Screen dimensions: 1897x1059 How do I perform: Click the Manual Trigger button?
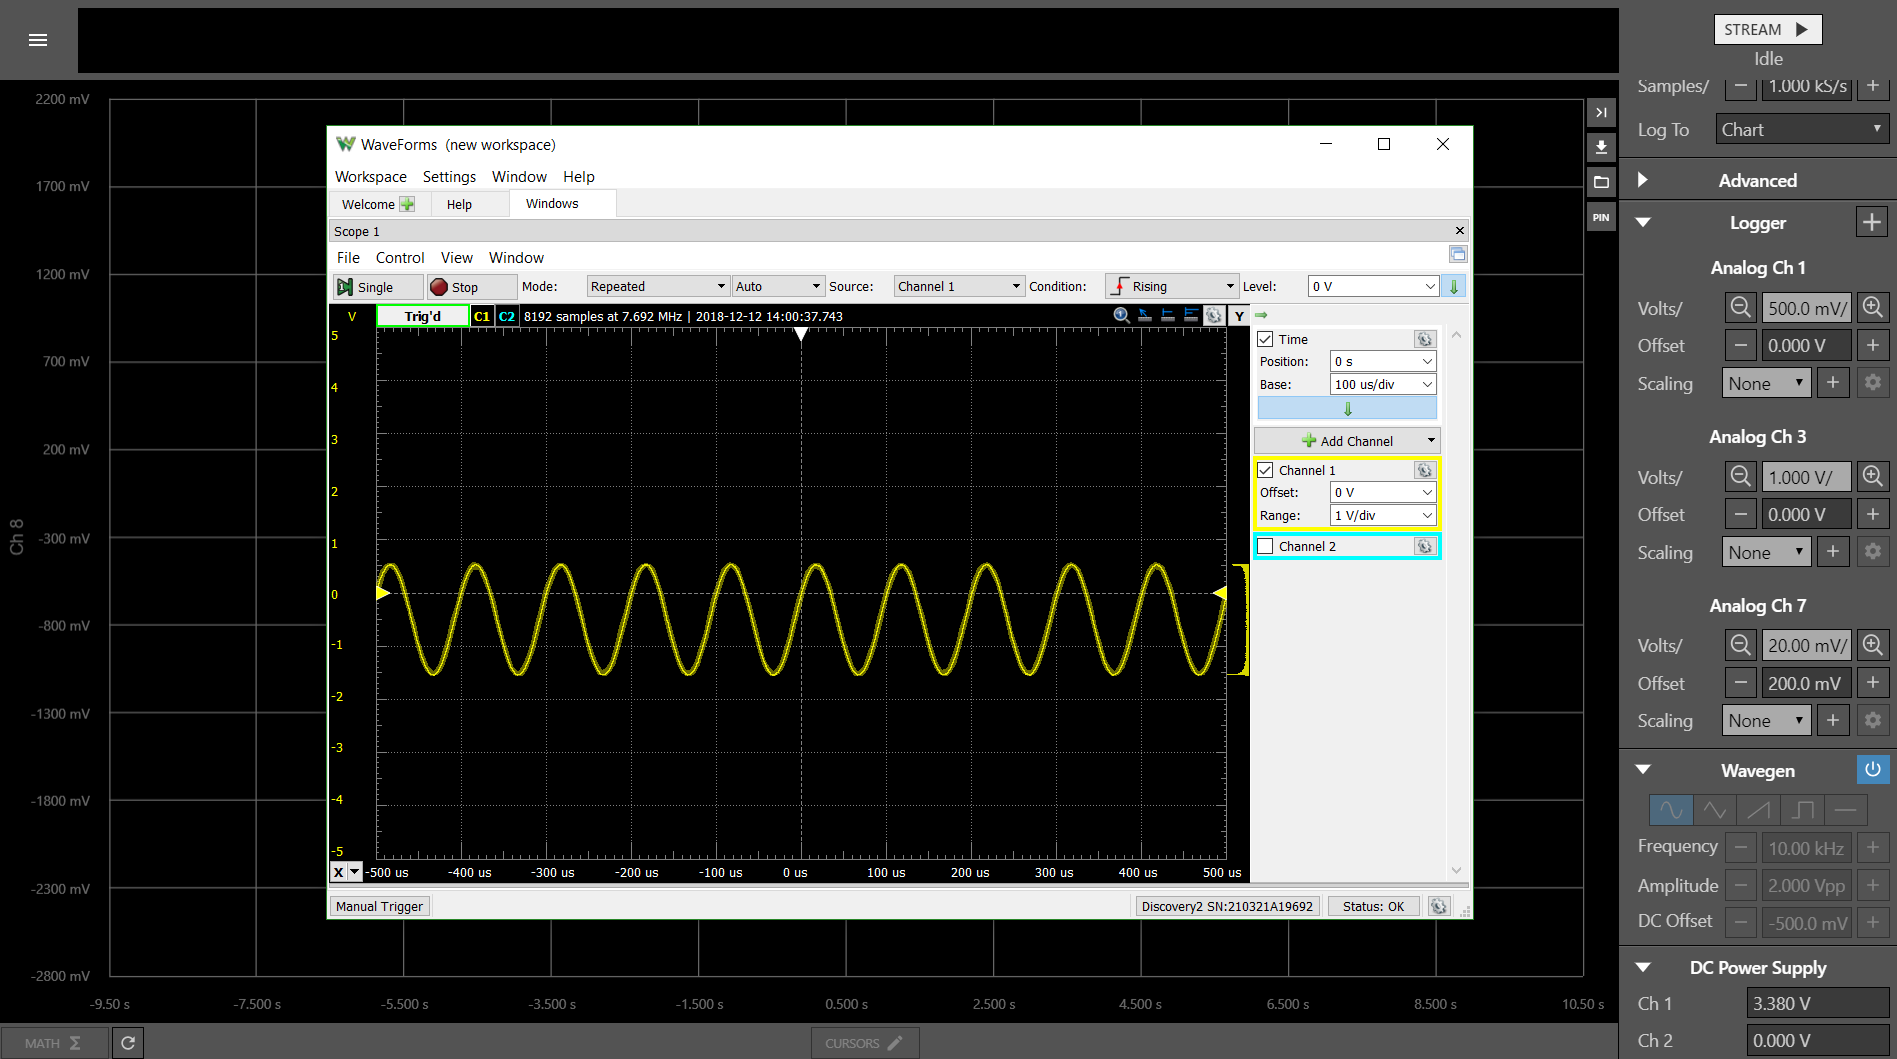coord(380,906)
